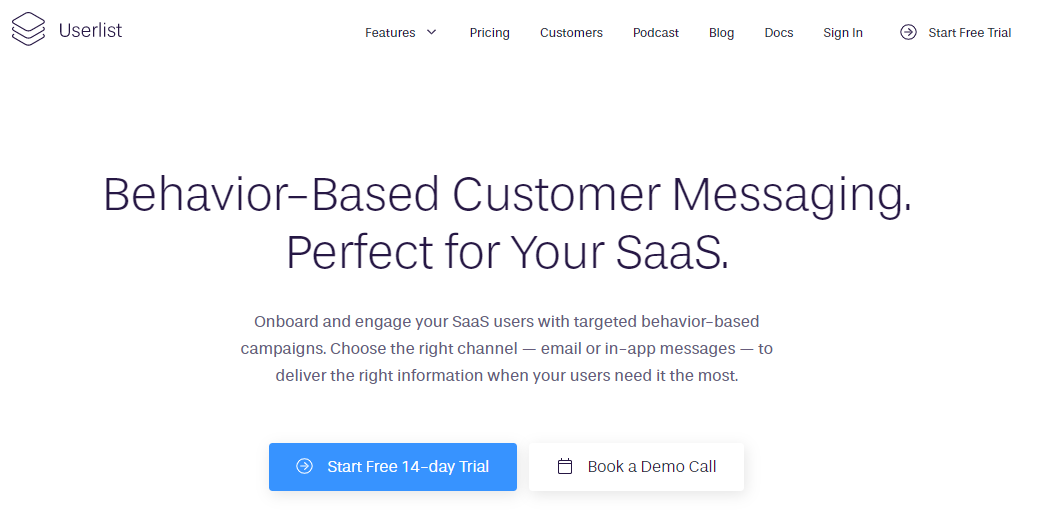1039x528 pixels.
Task: Click the Perfect for Your SaaS heading line
Action: (x=508, y=253)
